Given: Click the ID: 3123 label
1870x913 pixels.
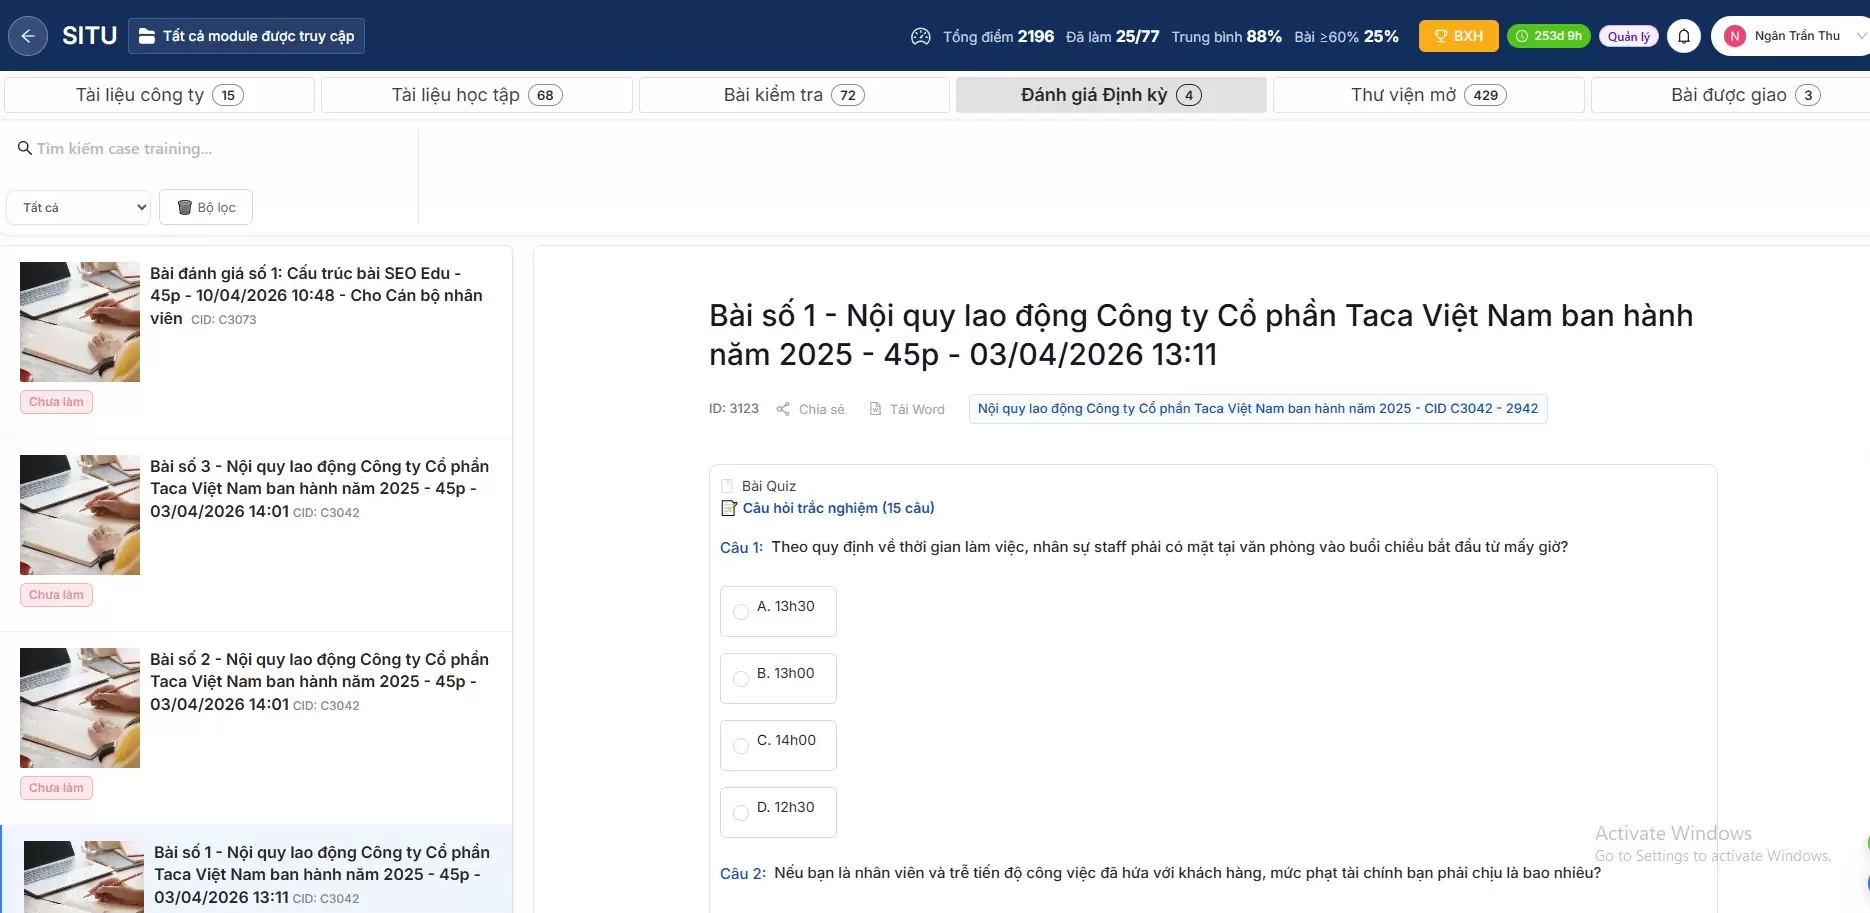Looking at the screenshot, I should 734,409.
